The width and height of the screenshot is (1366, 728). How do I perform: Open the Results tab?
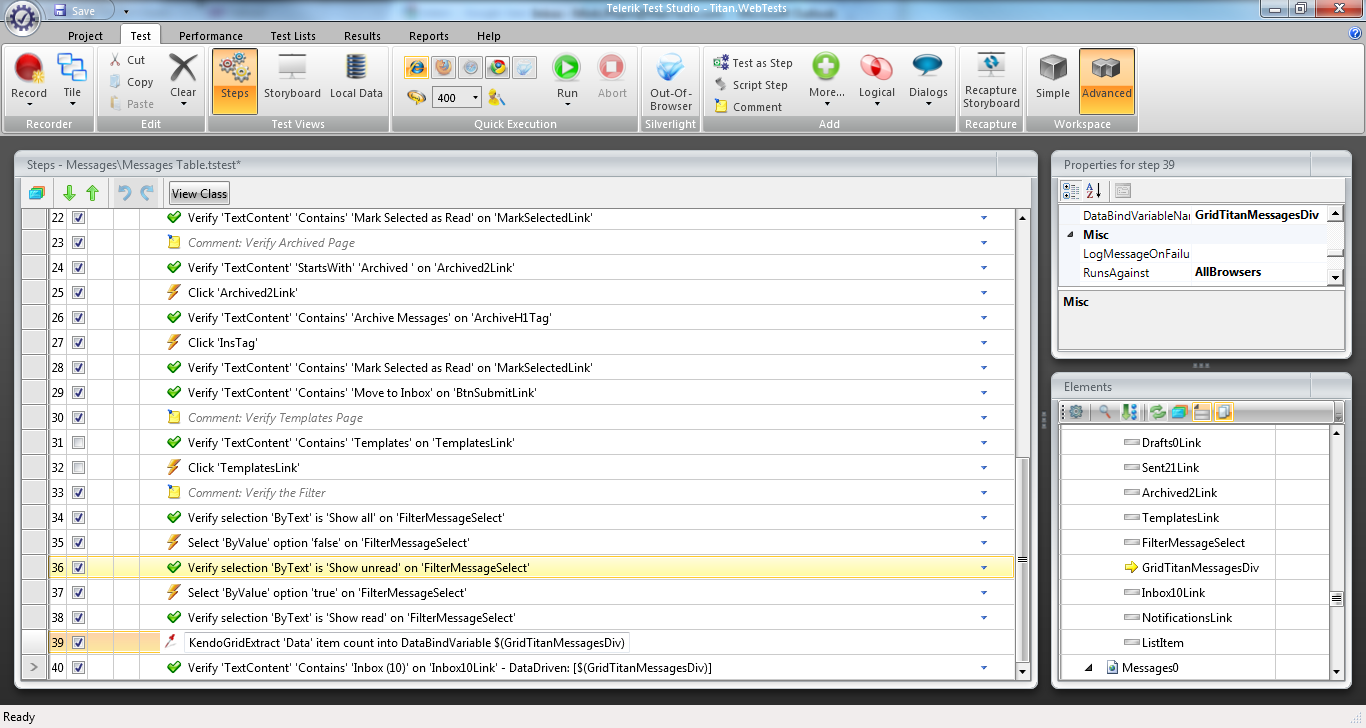pyautogui.click(x=362, y=36)
